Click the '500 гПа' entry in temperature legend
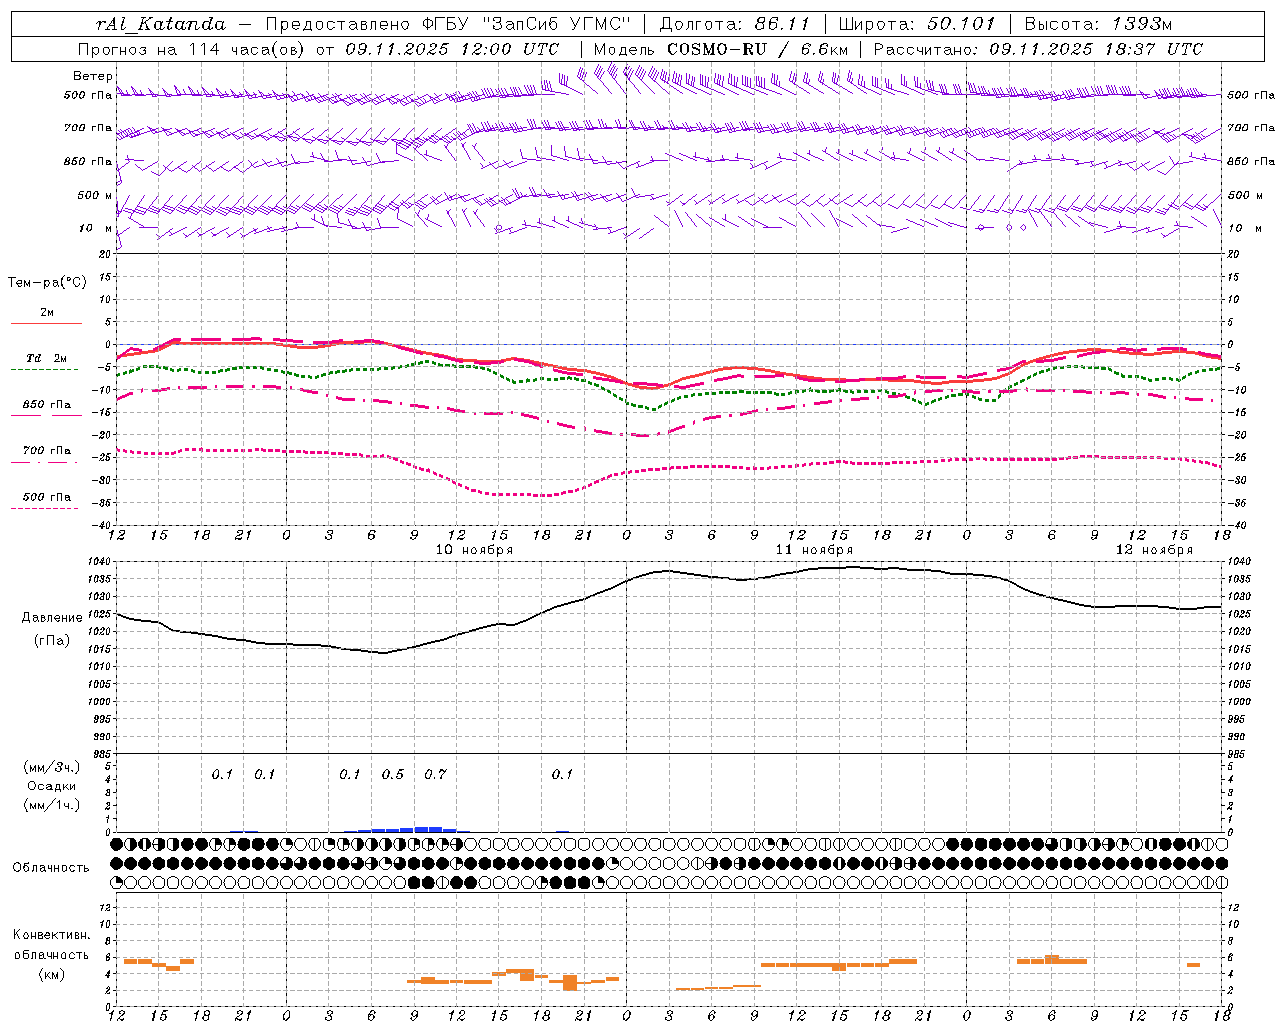 tap(47, 497)
